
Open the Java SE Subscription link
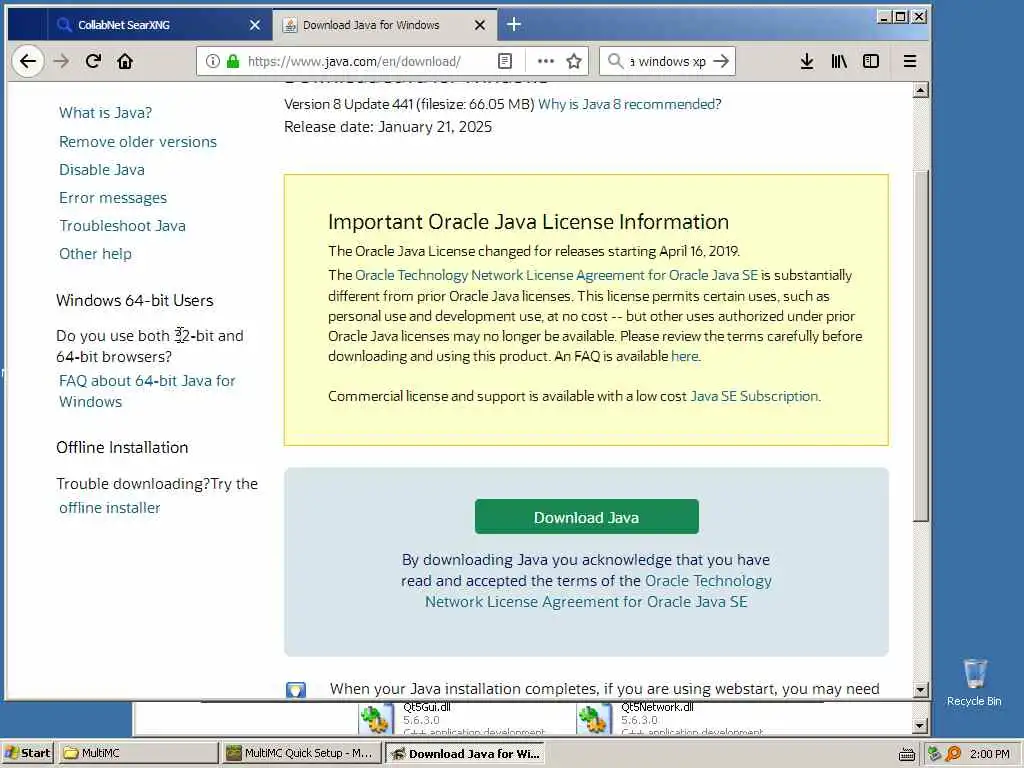pyautogui.click(x=754, y=396)
